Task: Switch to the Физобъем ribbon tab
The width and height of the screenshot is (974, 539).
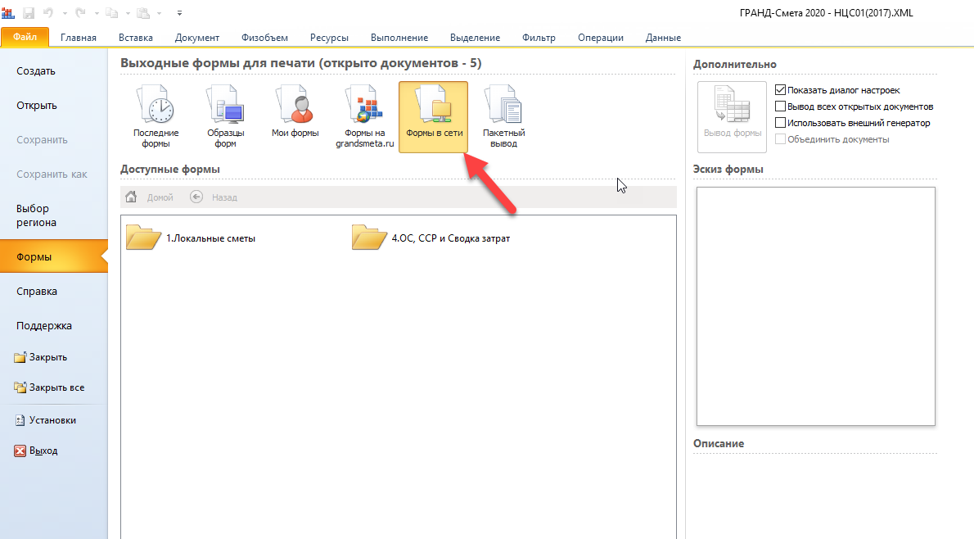Action: [x=265, y=37]
